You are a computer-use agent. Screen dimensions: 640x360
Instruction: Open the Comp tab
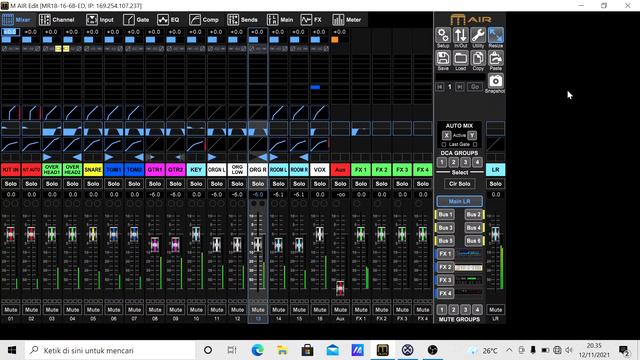pyautogui.click(x=204, y=20)
